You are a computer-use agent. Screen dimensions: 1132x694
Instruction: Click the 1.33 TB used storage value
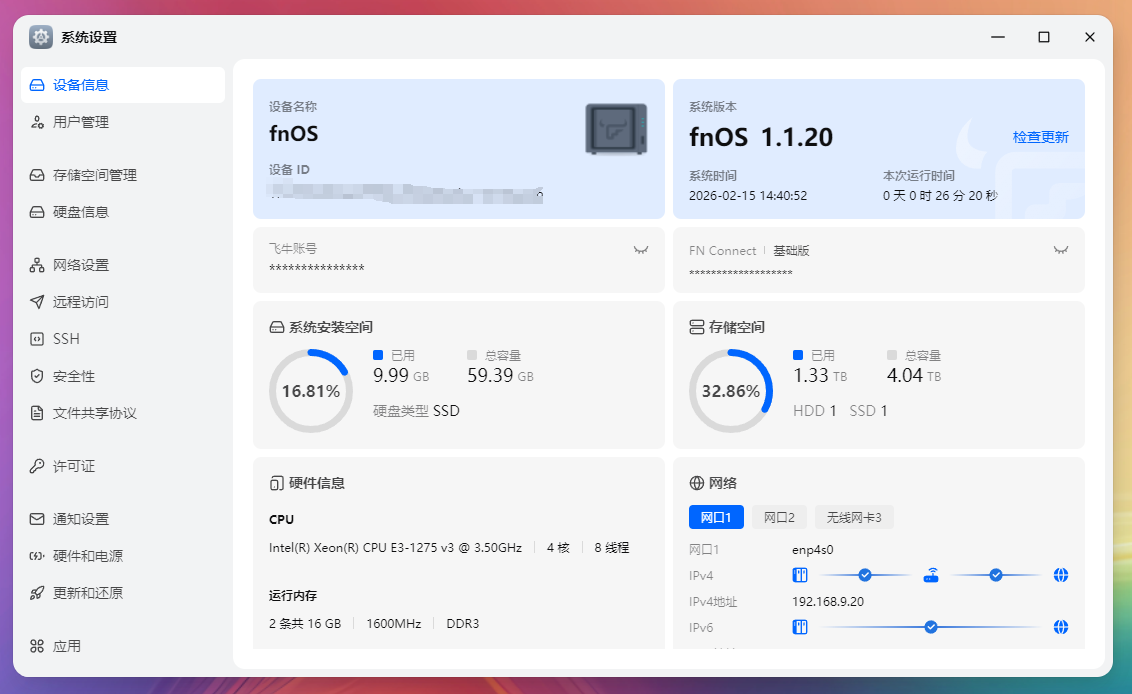point(820,376)
